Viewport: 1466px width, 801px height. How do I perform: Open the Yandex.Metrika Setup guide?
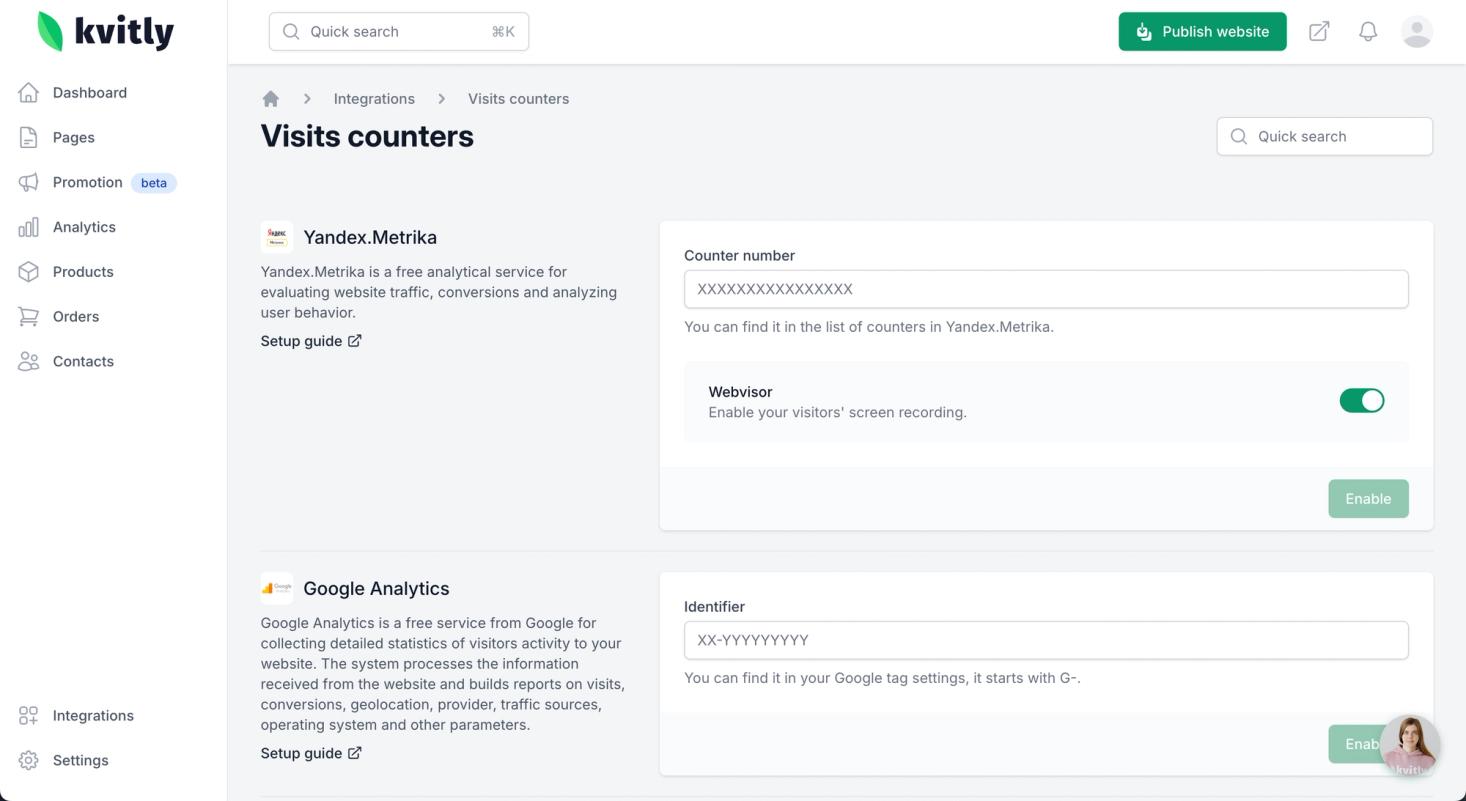click(x=302, y=341)
